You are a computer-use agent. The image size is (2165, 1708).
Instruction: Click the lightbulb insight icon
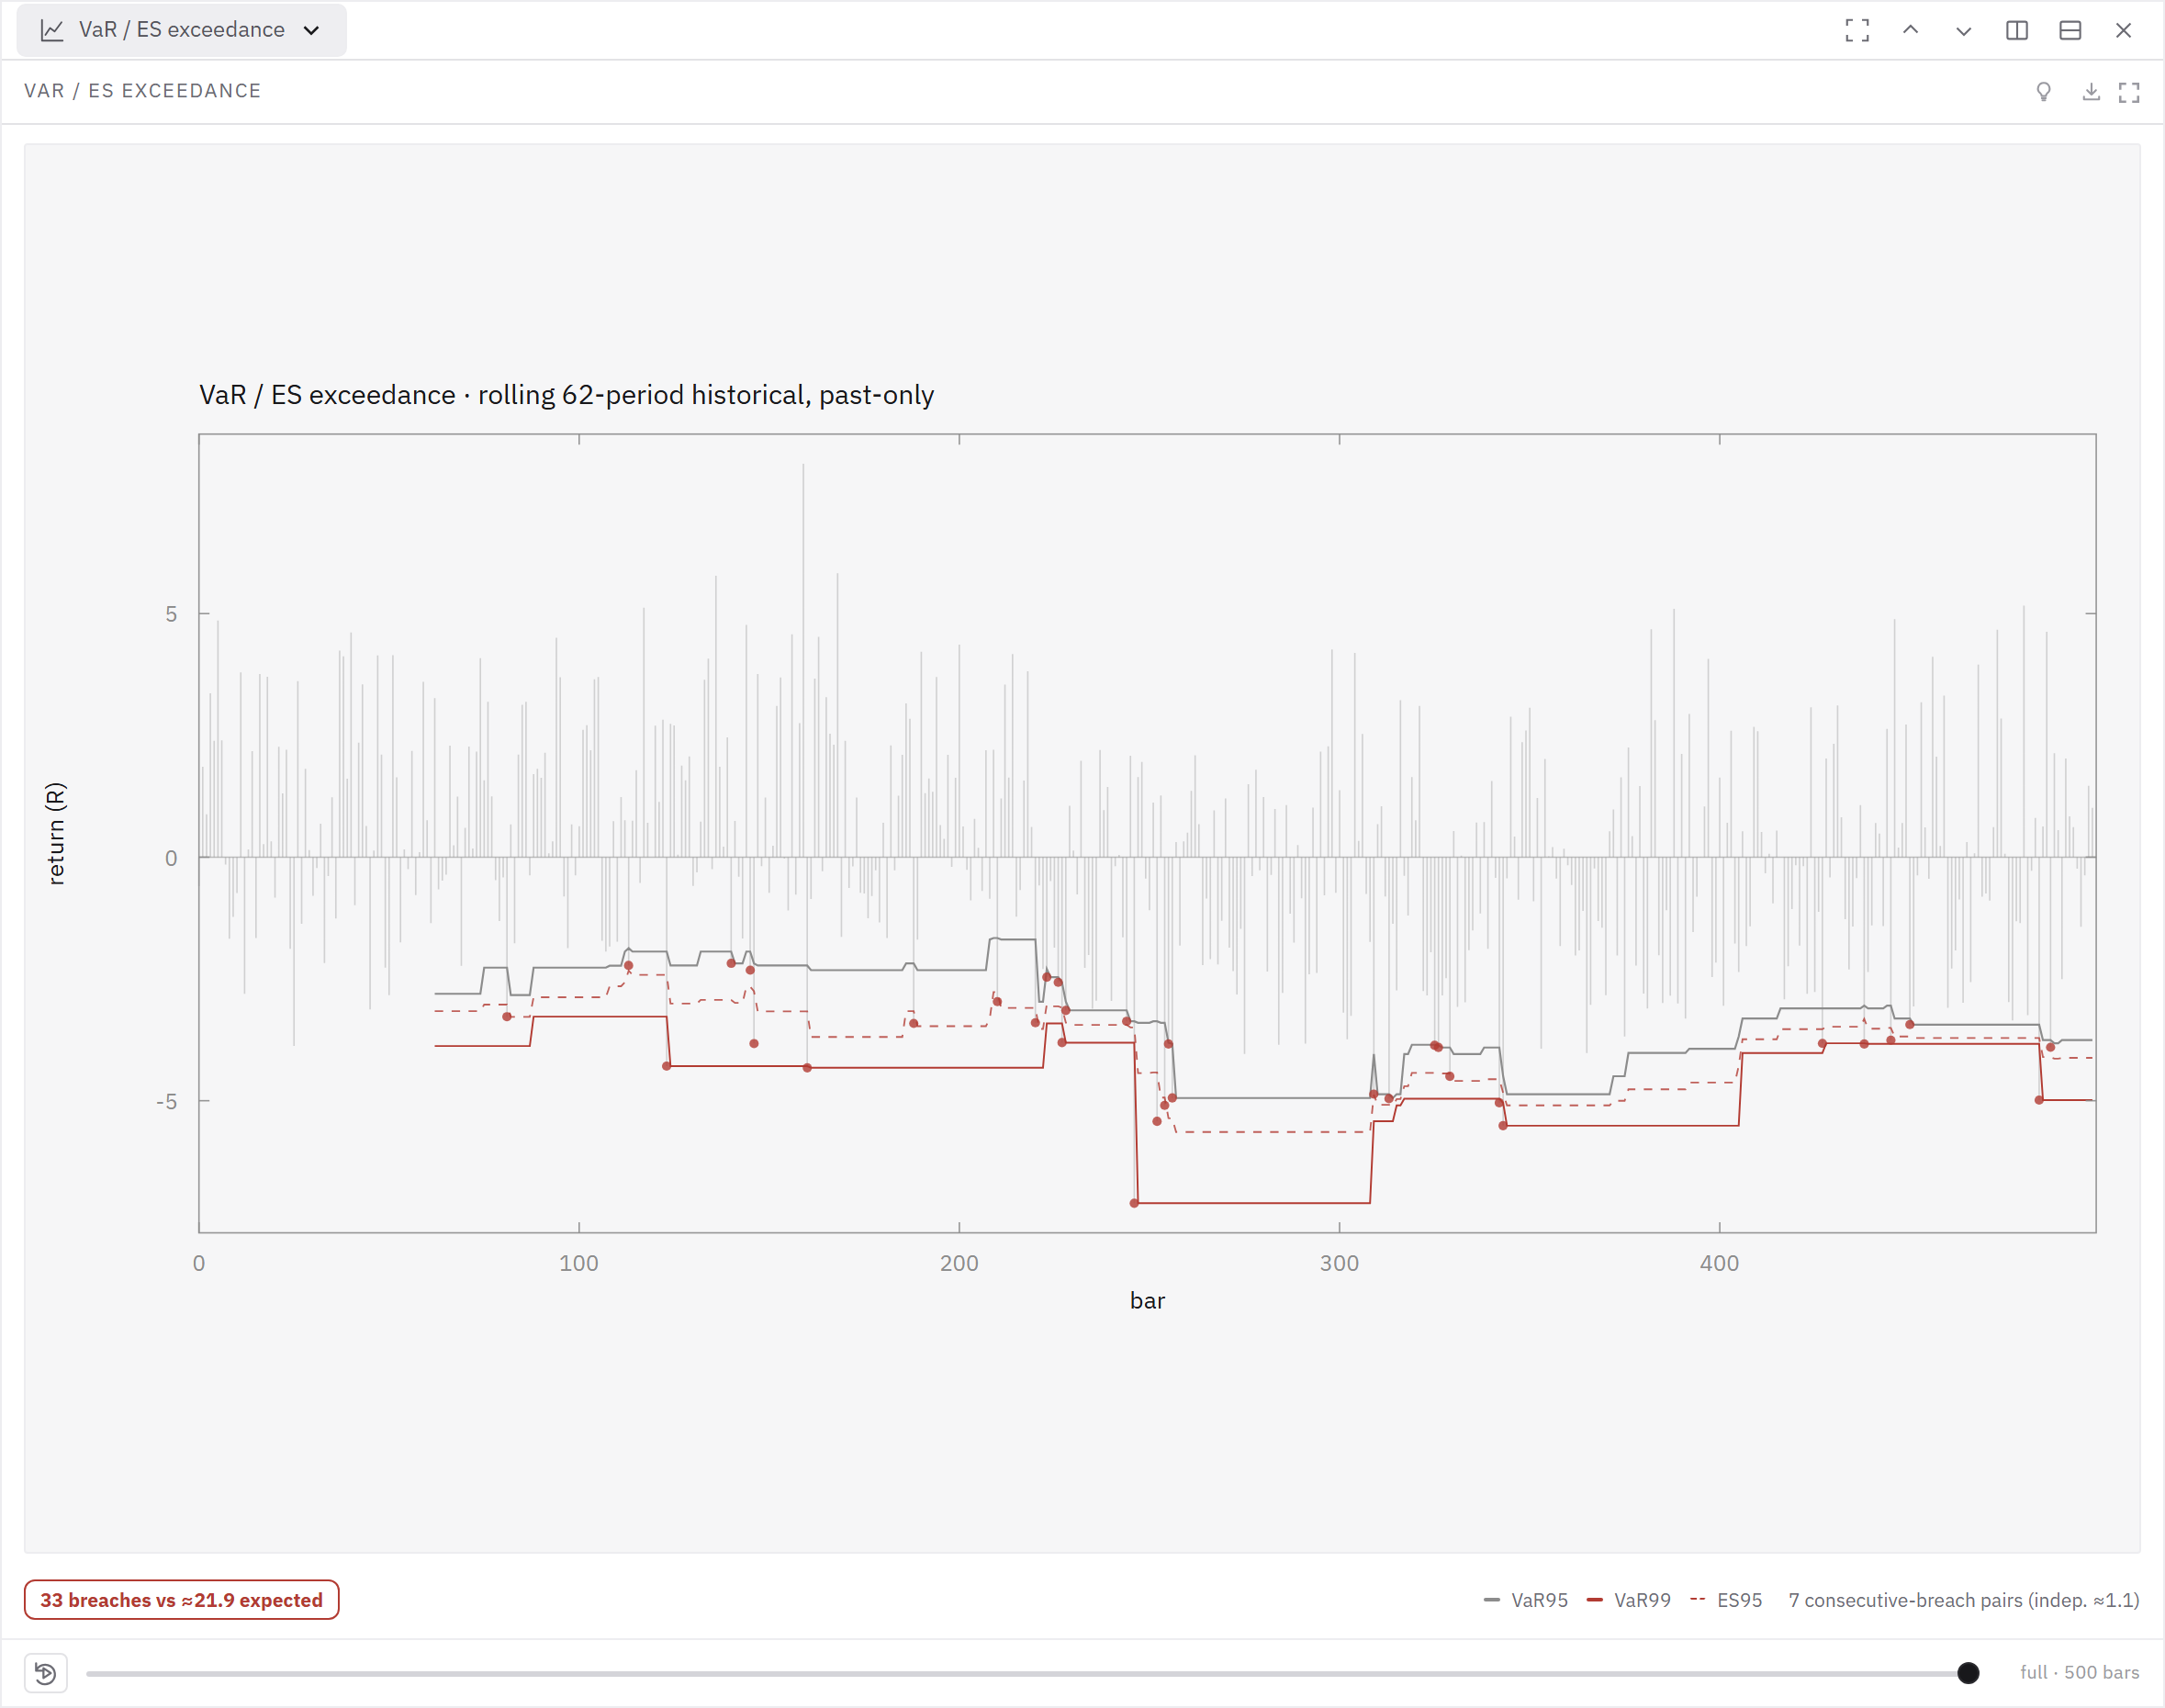(2044, 92)
